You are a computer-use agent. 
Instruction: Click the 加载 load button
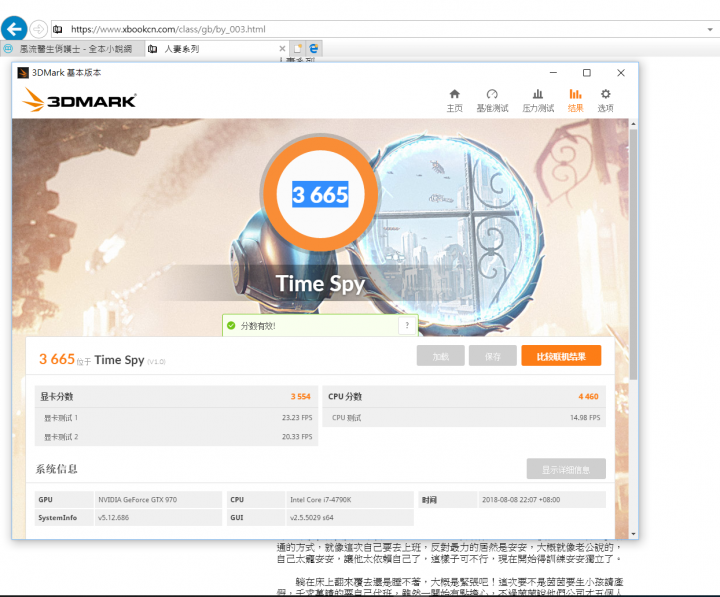click(441, 356)
